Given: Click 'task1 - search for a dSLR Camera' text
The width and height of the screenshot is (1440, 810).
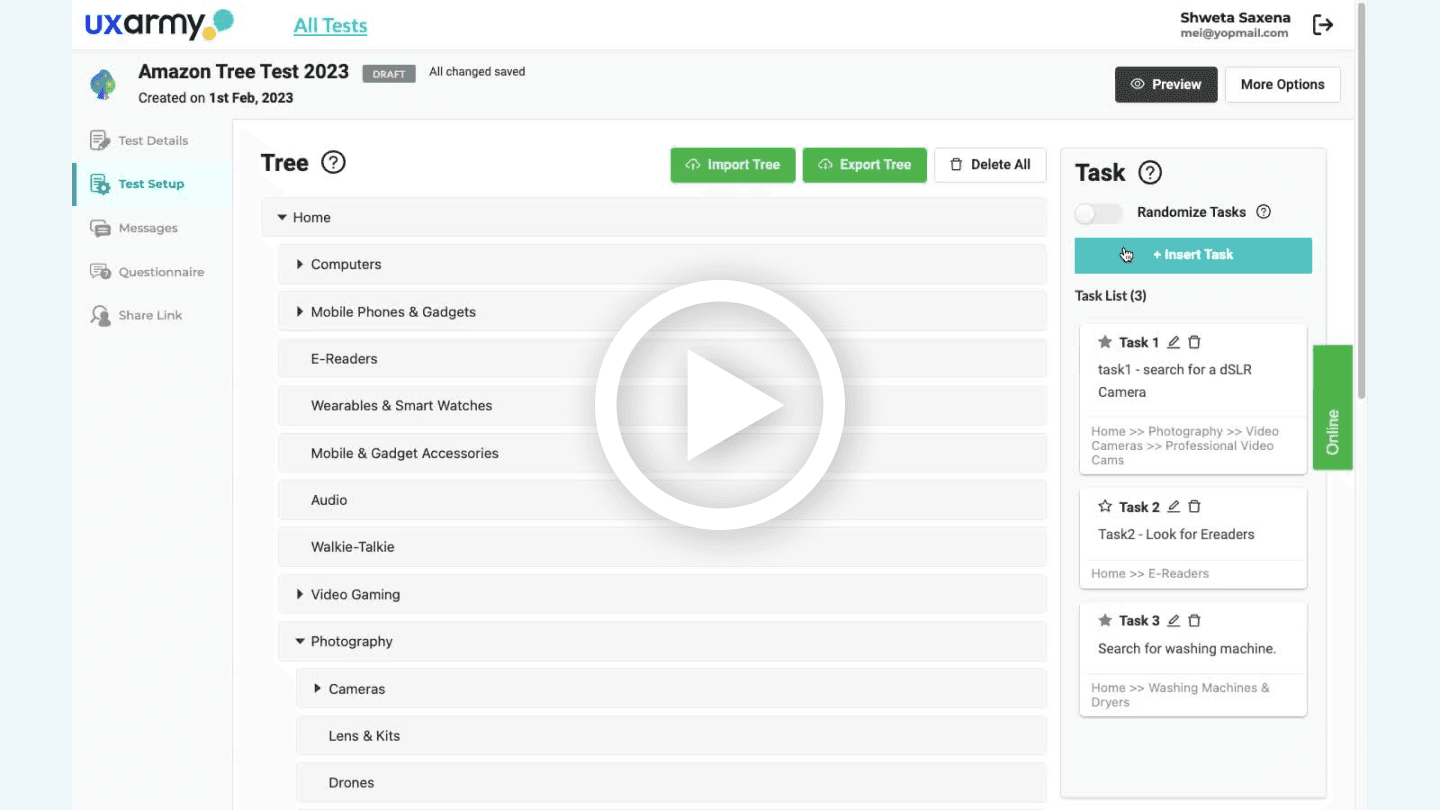Looking at the screenshot, I should click(x=1175, y=381).
